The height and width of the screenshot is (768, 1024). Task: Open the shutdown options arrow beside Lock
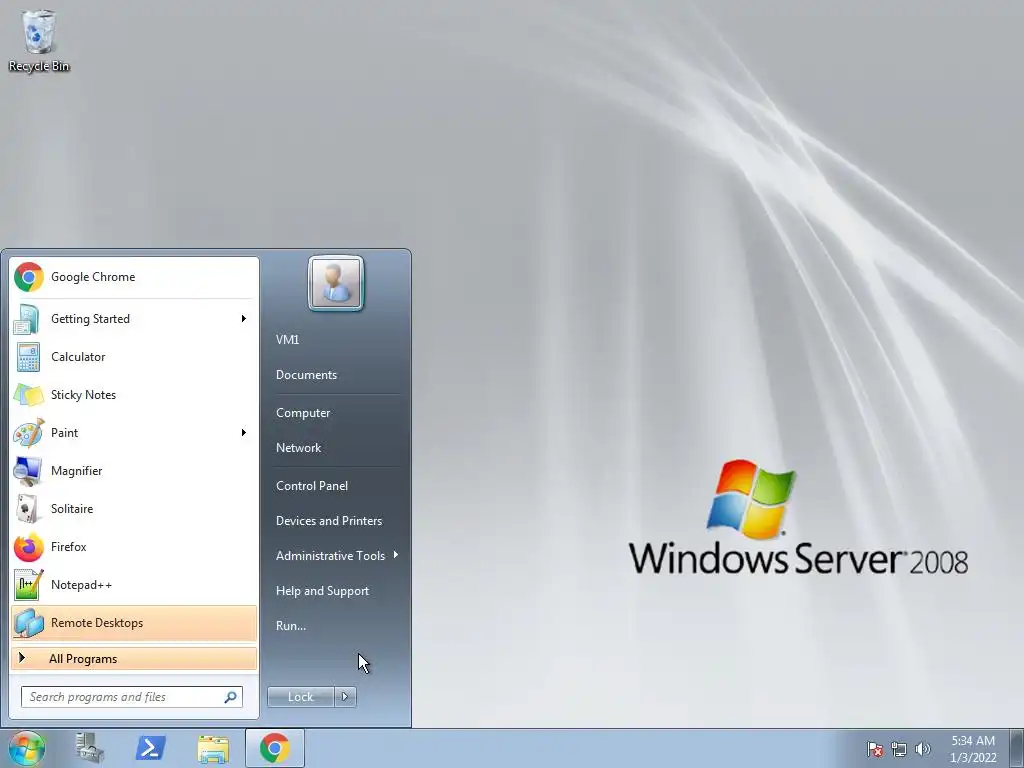(345, 697)
